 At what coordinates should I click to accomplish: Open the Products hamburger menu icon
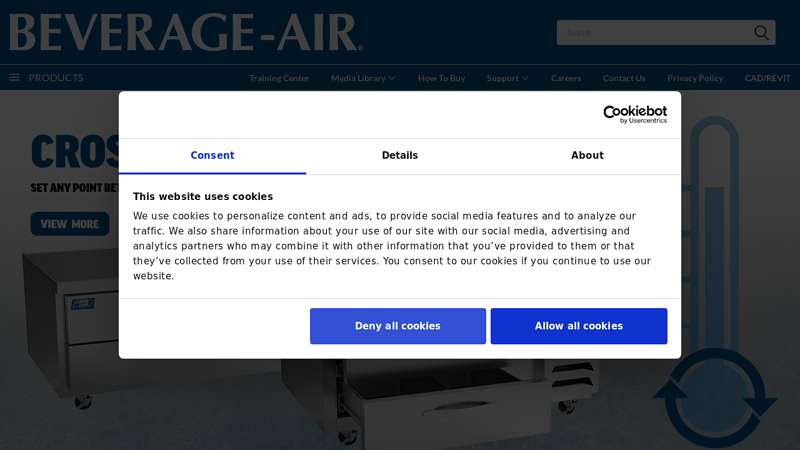(14, 78)
